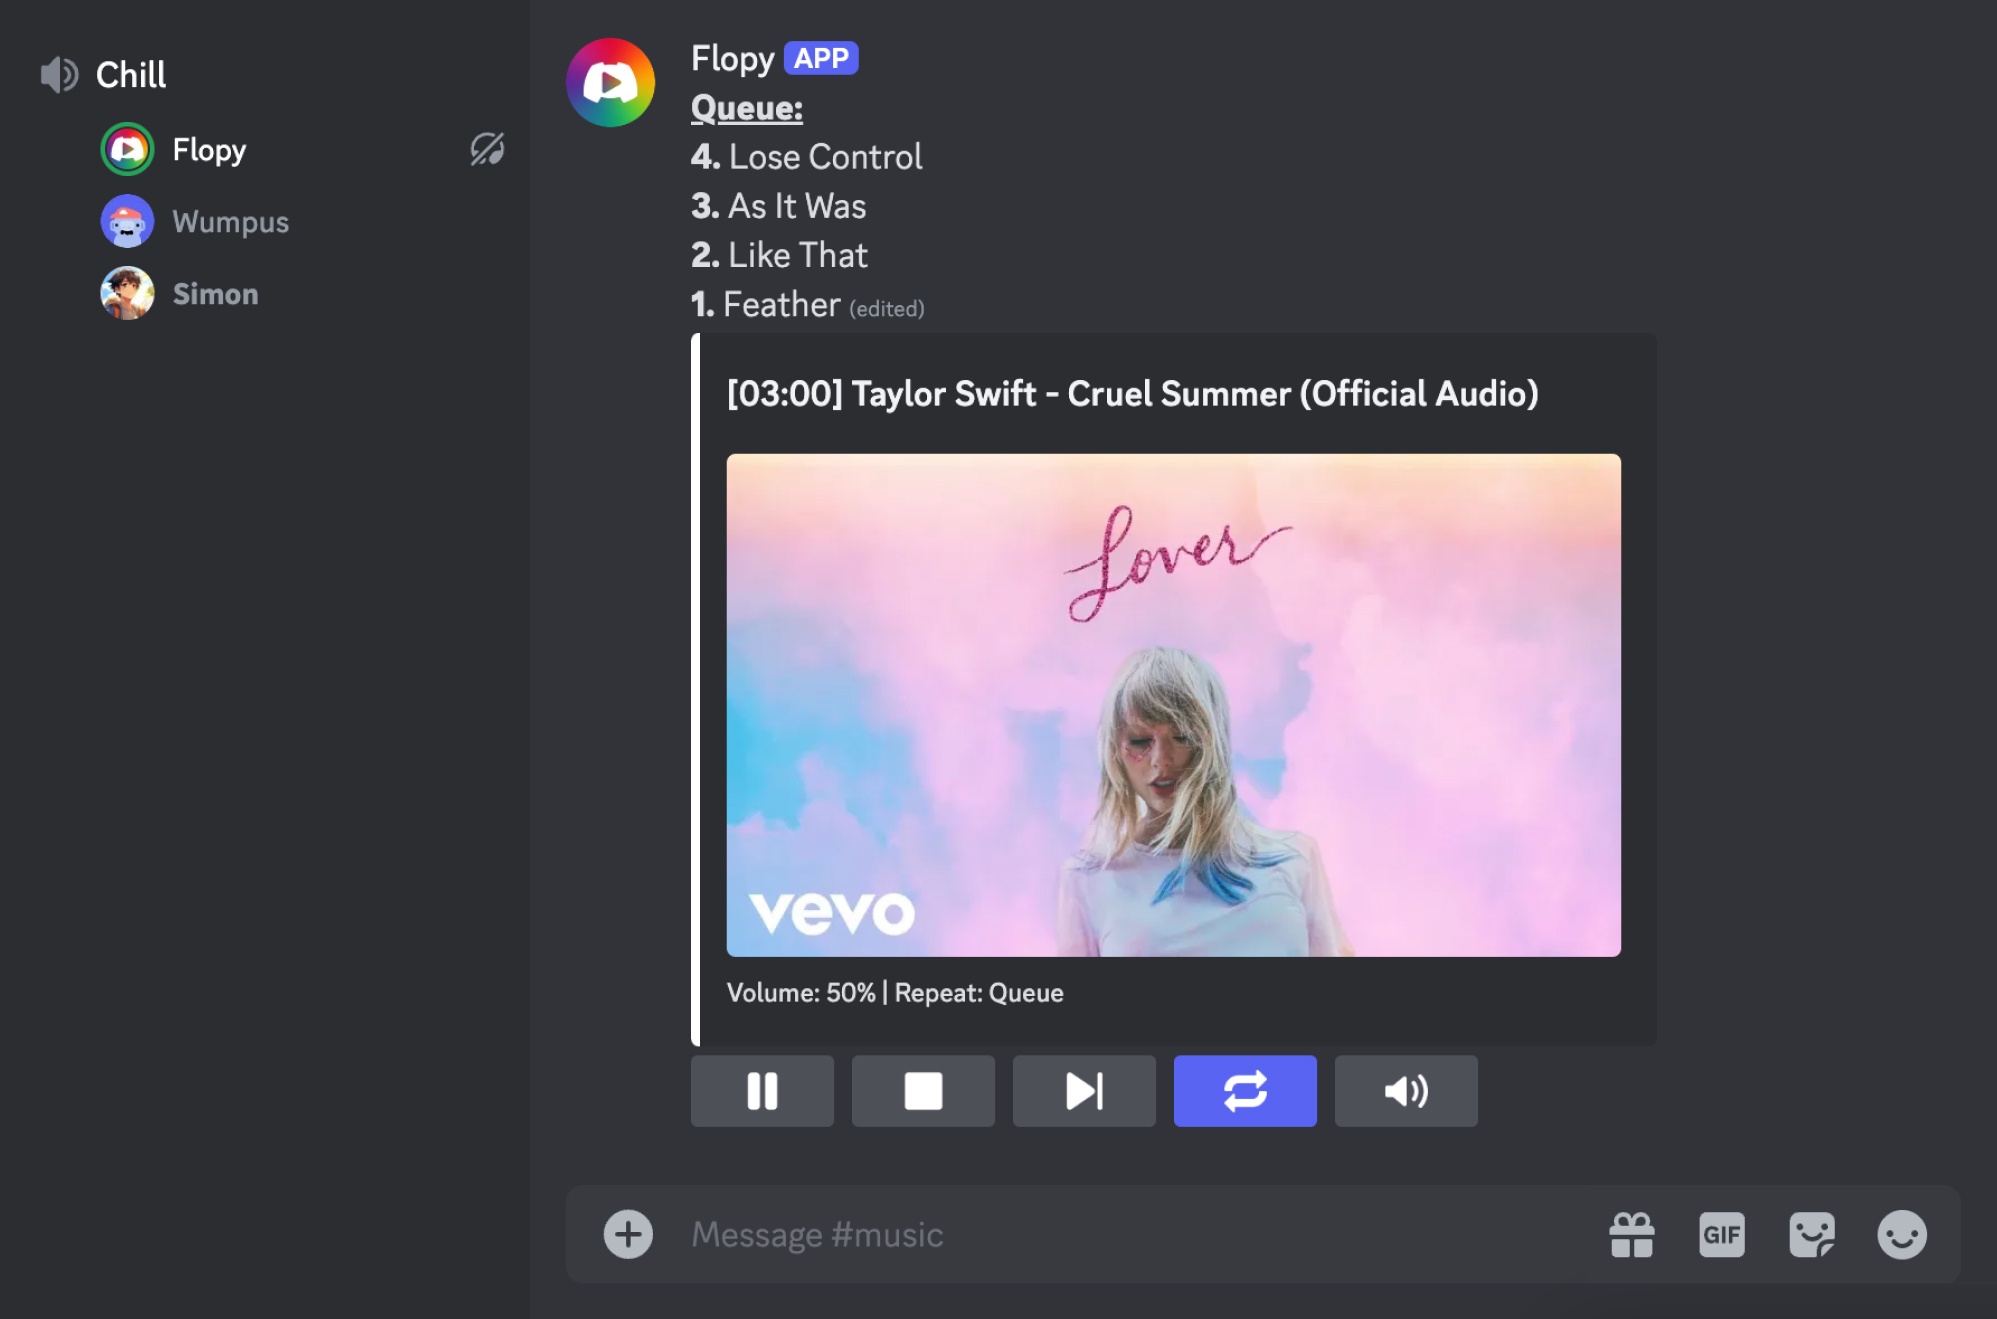Click the Lover album thumbnail
The image size is (1997, 1319).
(1173, 705)
